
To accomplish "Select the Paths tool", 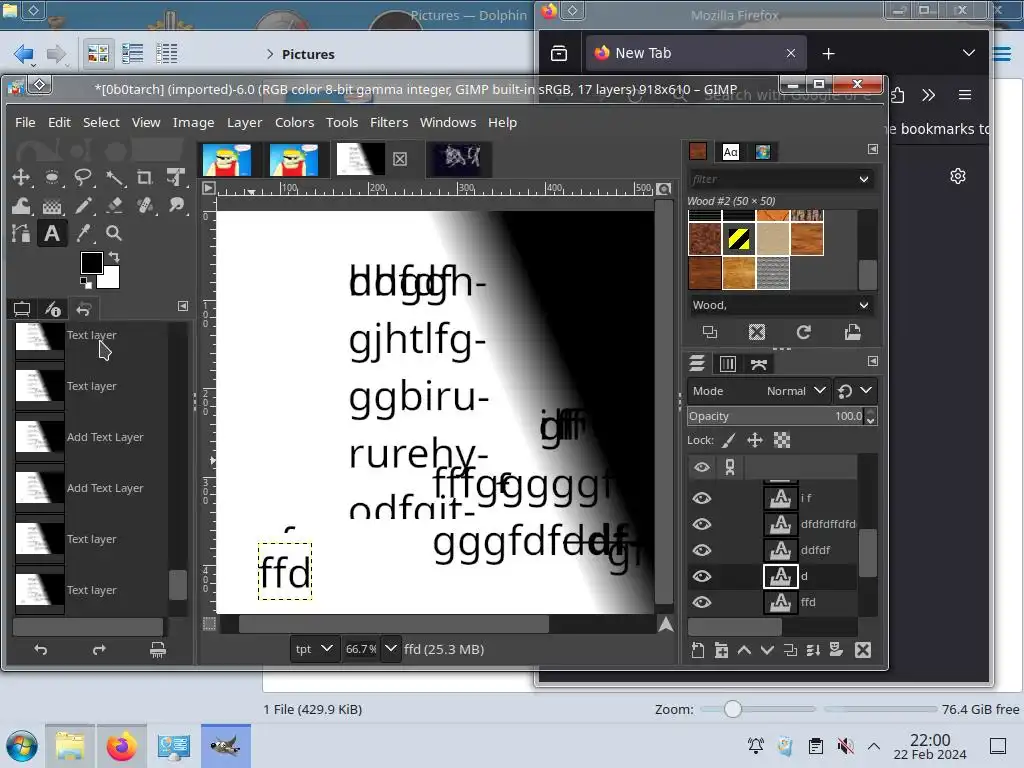I will (21, 233).
